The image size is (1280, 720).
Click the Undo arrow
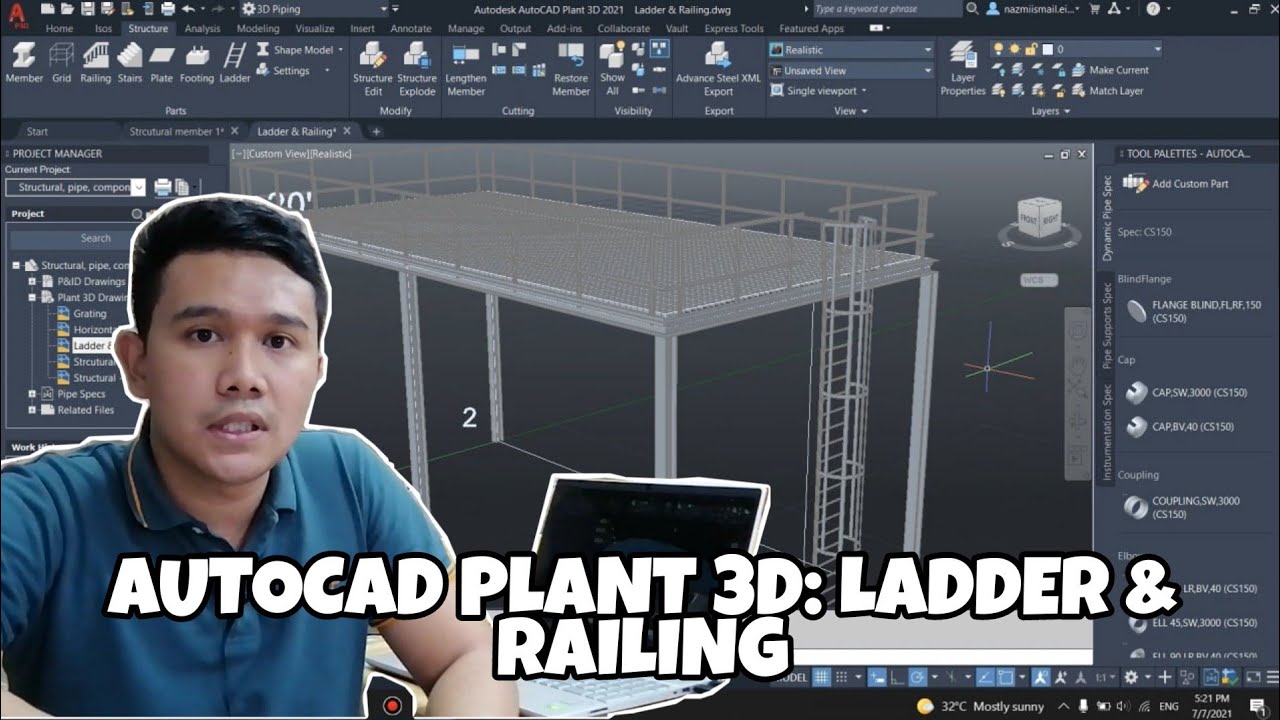[187, 9]
